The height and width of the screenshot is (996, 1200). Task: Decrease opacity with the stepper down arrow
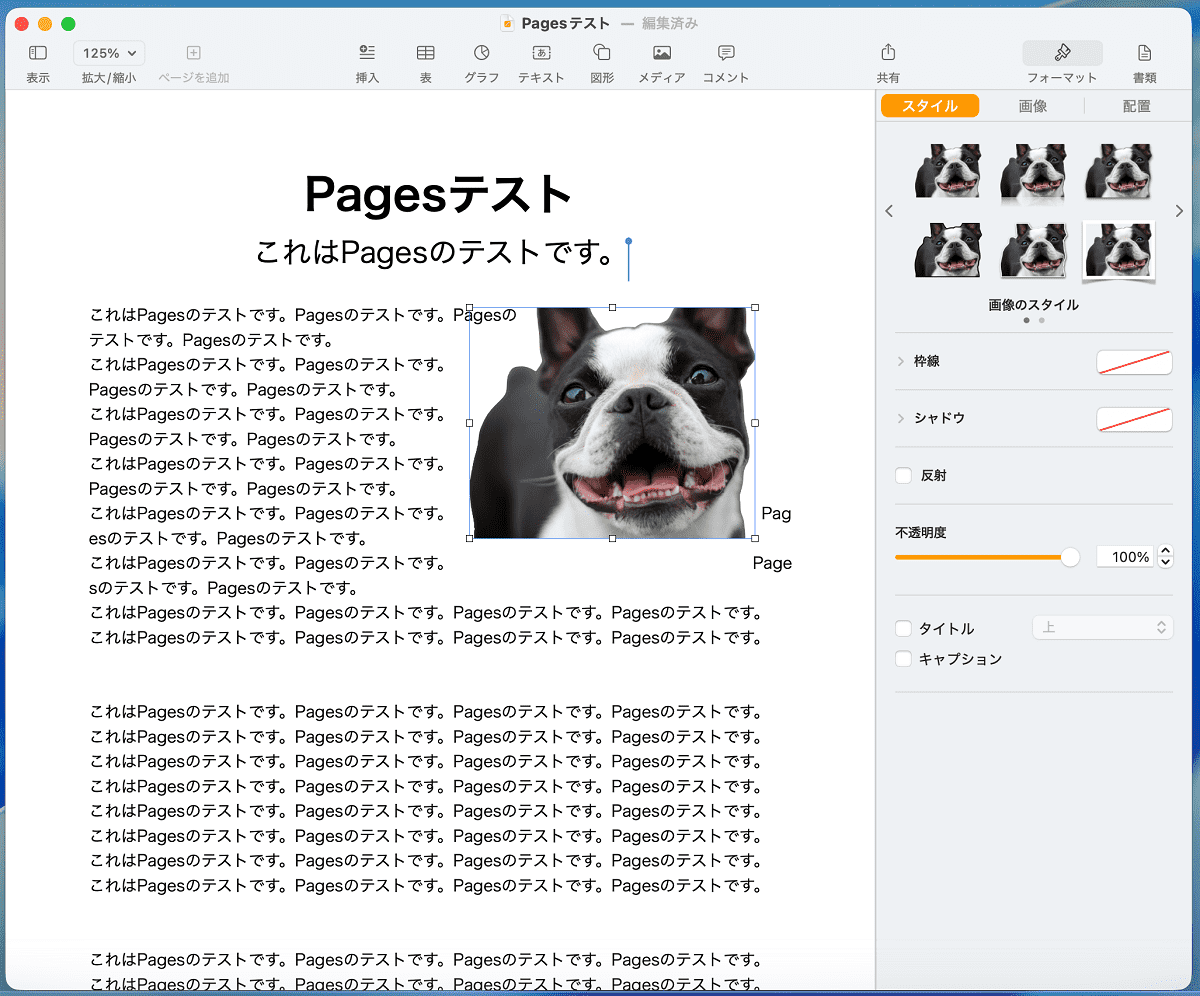[x=1165, y=563]
